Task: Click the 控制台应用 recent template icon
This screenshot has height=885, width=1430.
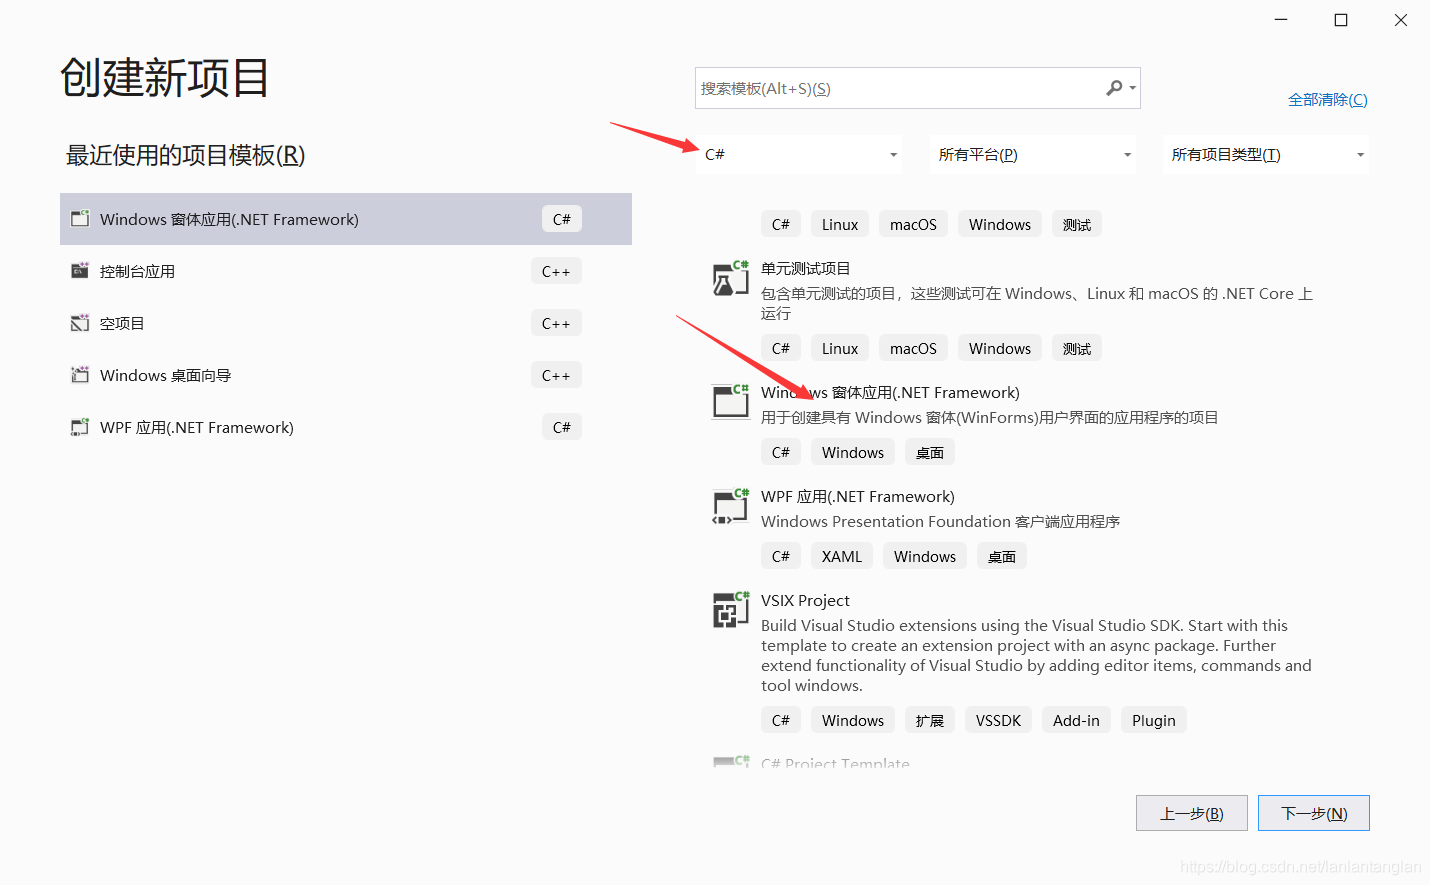Action: point(80,270)
